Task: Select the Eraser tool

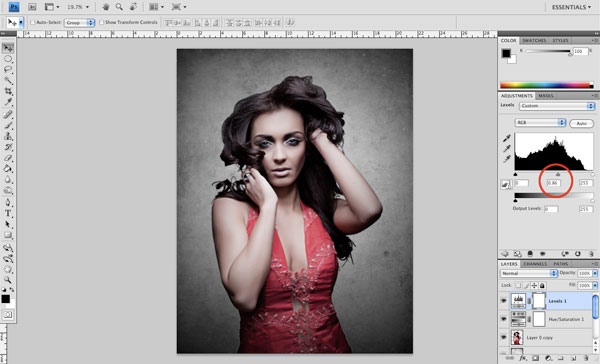Action: (8, 158)
